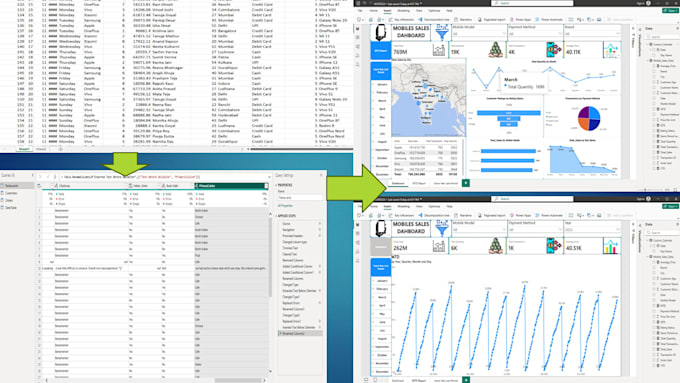Image resolution: width=680 pixels, height=383 pixels.
Task: Tick May checkbox in MTD-page month slicer
Action: (x=373, y=314)
